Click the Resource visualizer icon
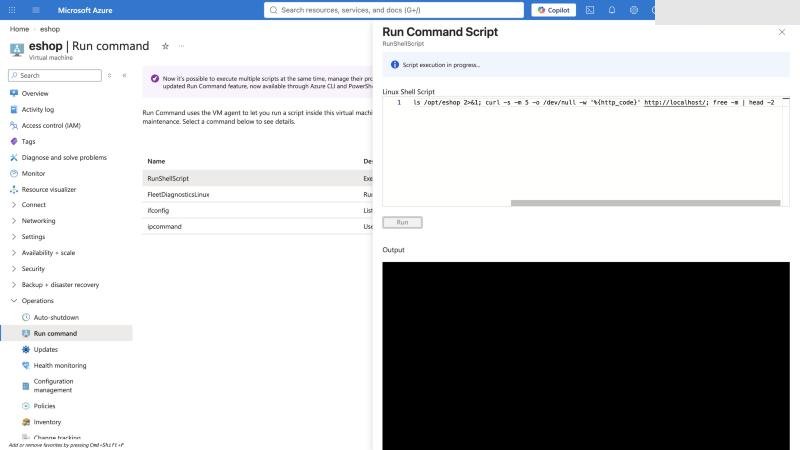The height and width of the screenshot is (450, 800). click(x=14, y=189)
